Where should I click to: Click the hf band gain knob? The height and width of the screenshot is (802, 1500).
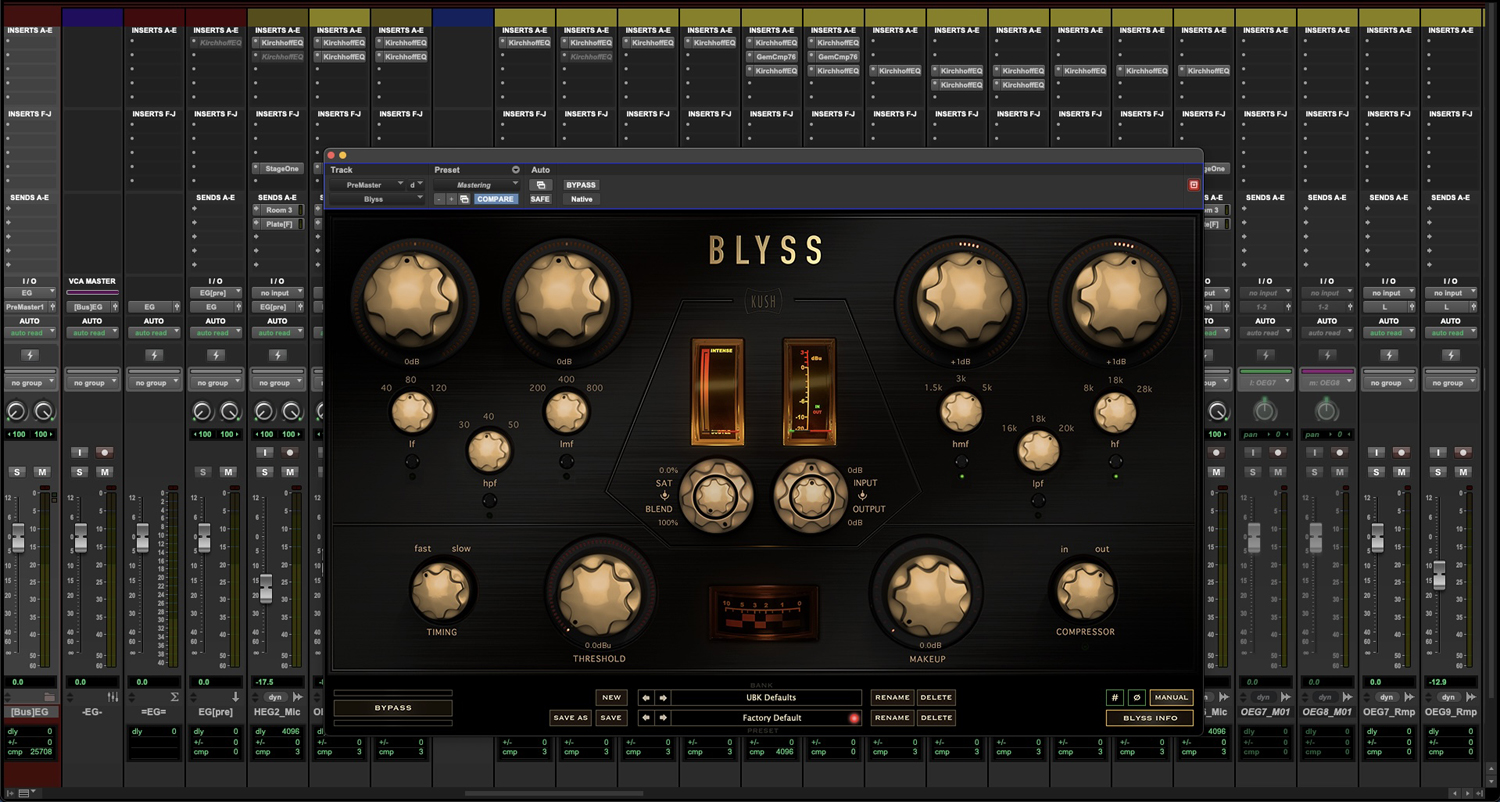1117,298
